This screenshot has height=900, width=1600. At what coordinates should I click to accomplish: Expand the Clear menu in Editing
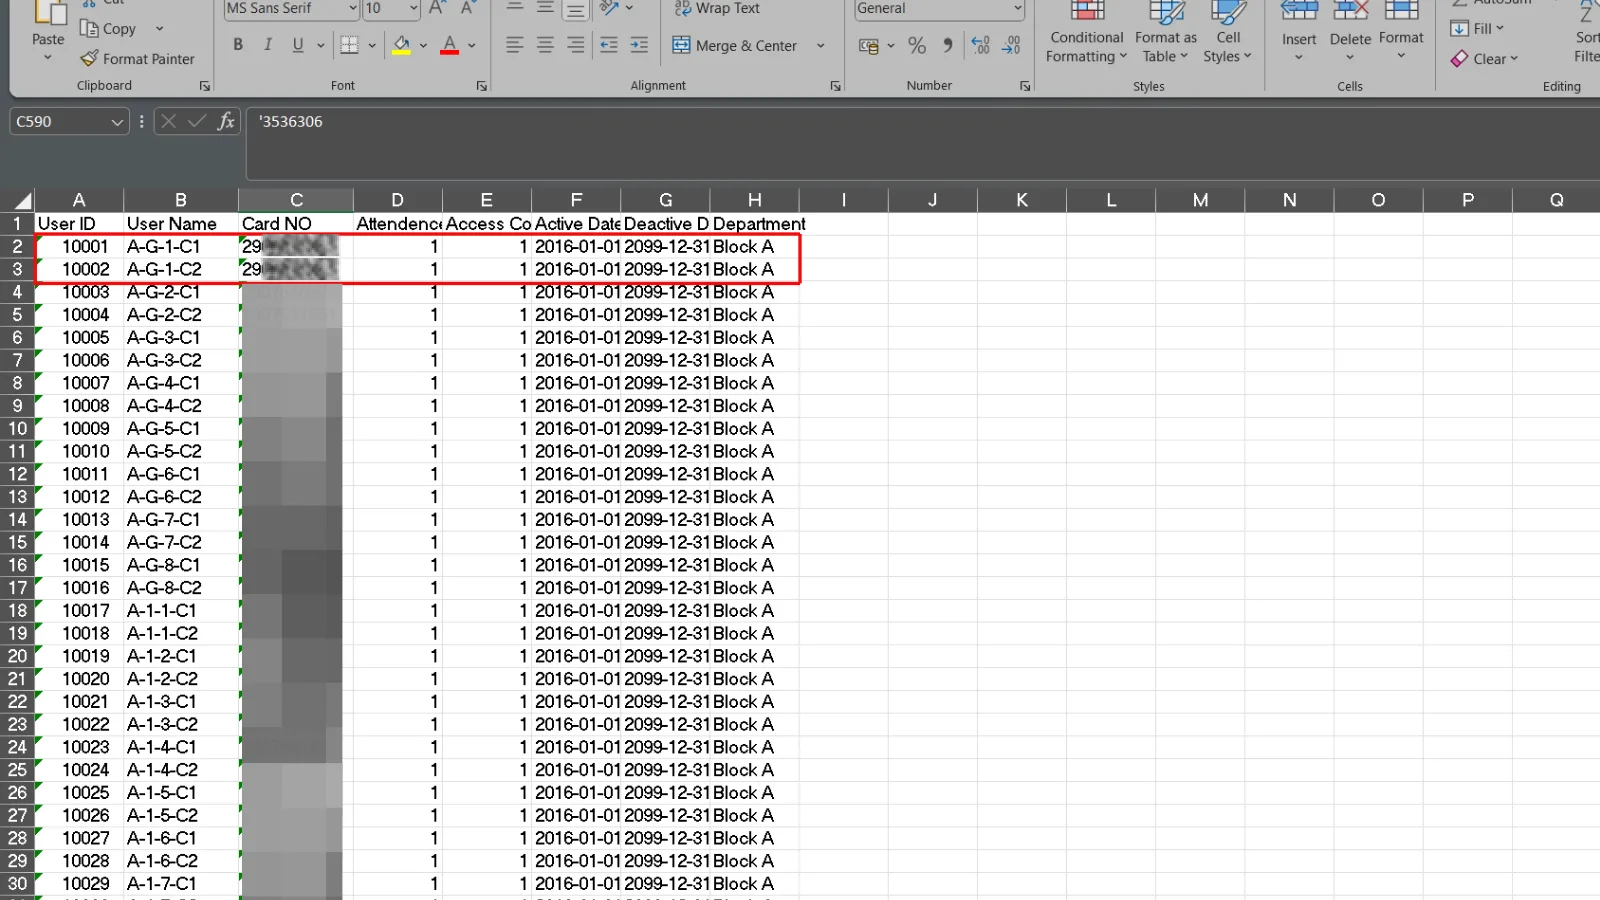pos(1485,59)
